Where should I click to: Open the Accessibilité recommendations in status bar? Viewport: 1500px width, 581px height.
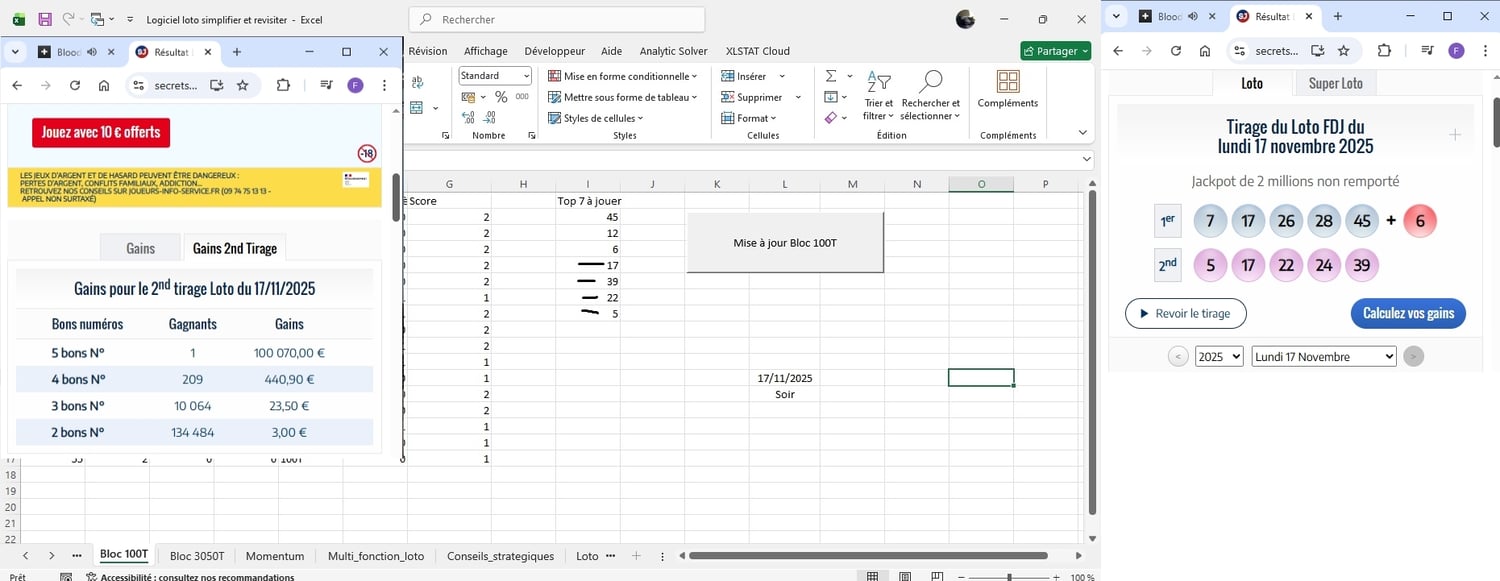[190, 577]
